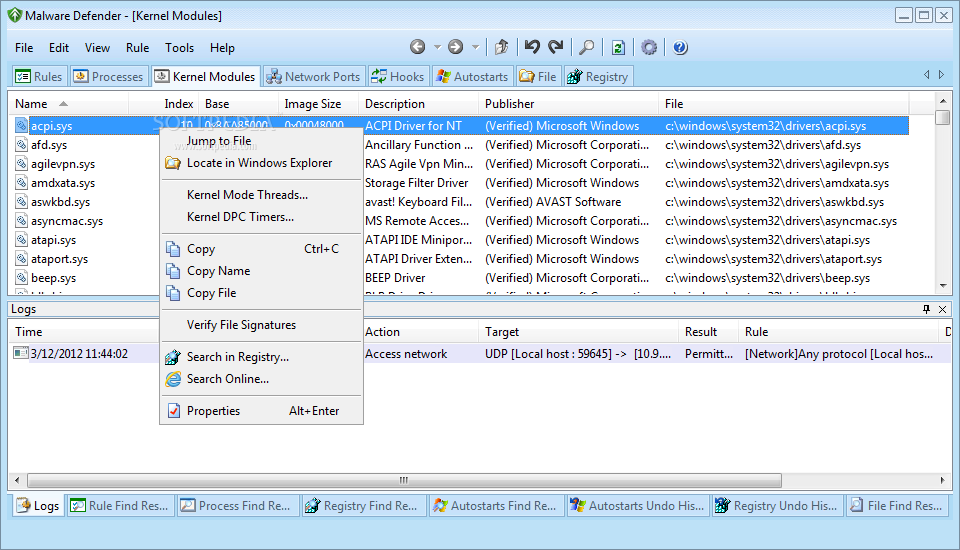The width and height of the screenshot is (960, 550).
Task: Open Kernel Mode Threads from context menu
Action: pyautogui.click(x=261, y=195)
